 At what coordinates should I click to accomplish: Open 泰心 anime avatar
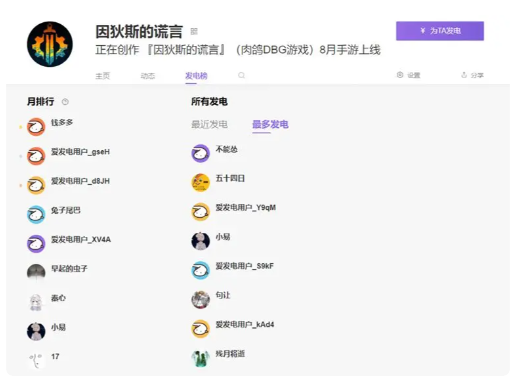36,302
